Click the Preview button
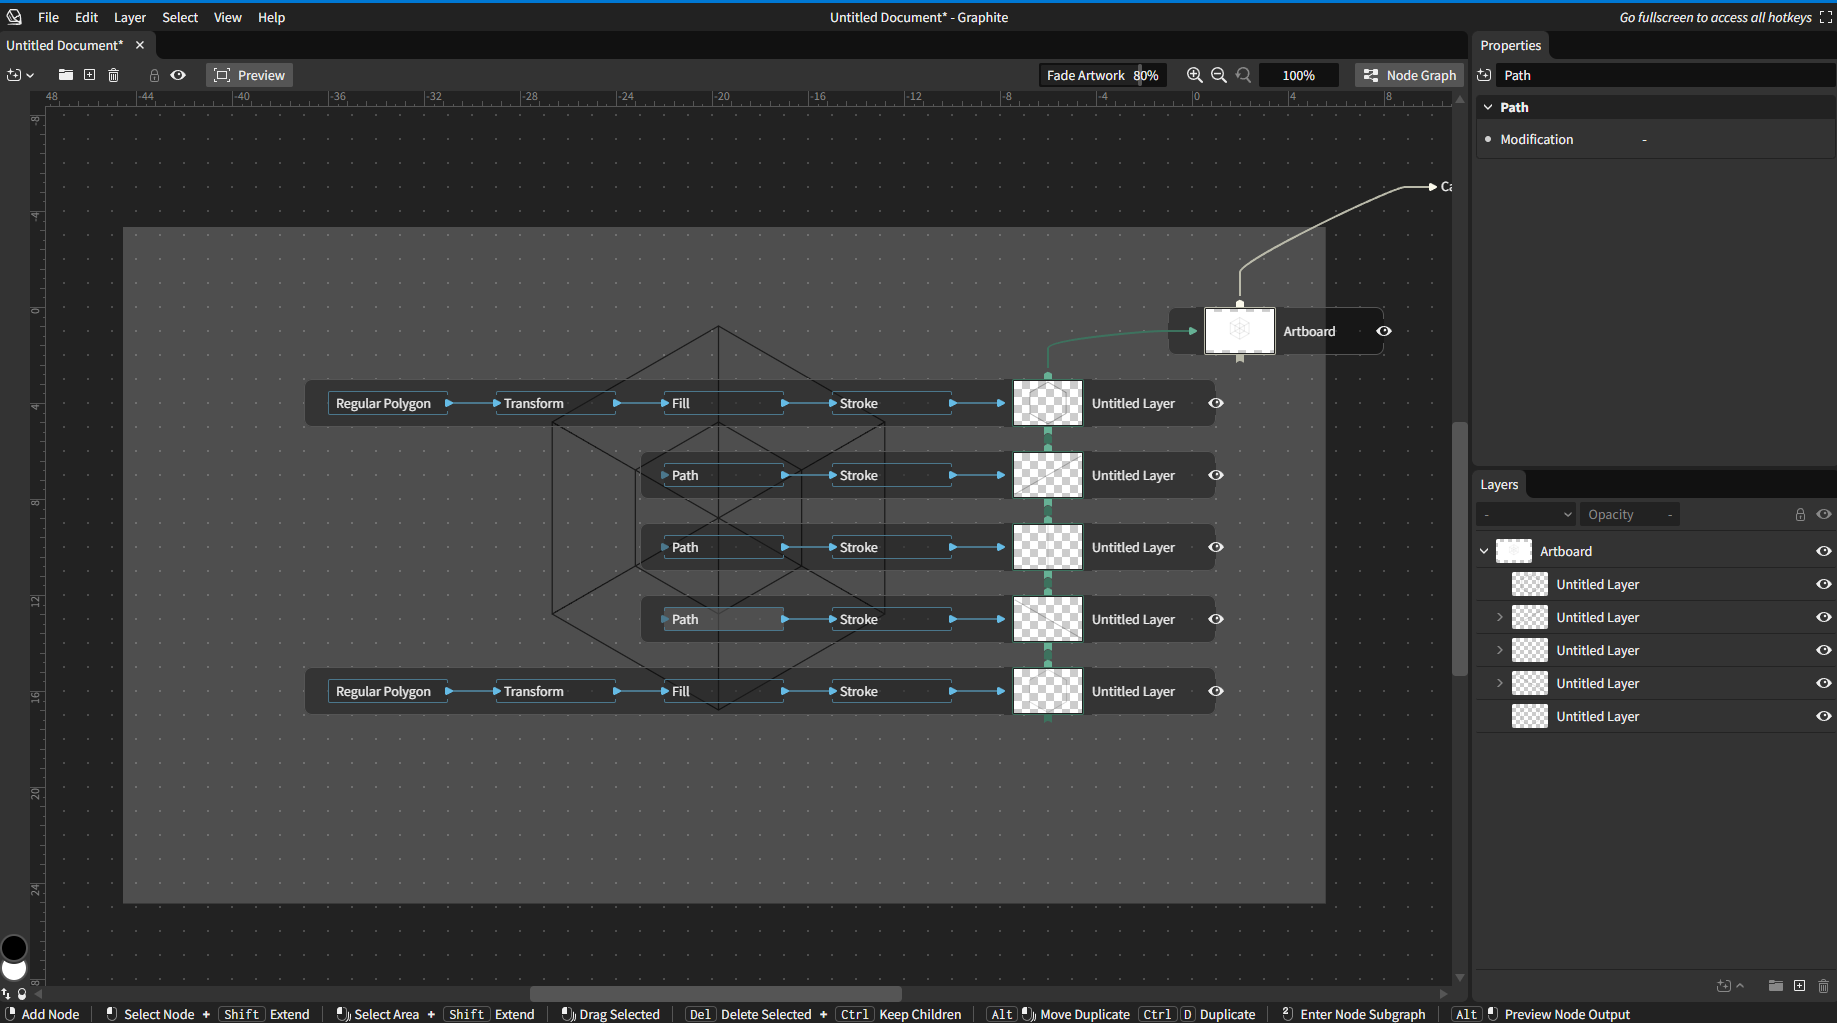This screenshot has width=1837, height=1023. point(250,75)
